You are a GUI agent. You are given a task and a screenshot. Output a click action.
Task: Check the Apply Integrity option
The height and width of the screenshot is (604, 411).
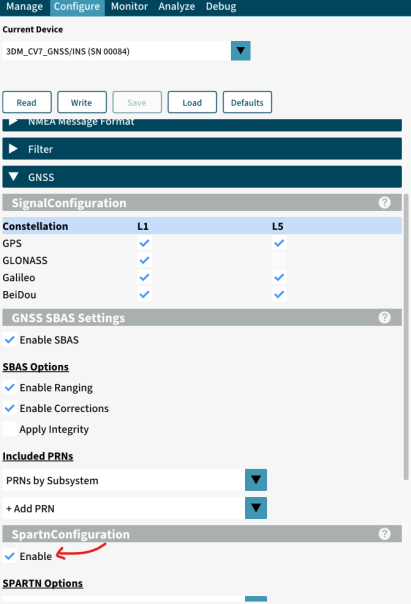click(10, 429)
